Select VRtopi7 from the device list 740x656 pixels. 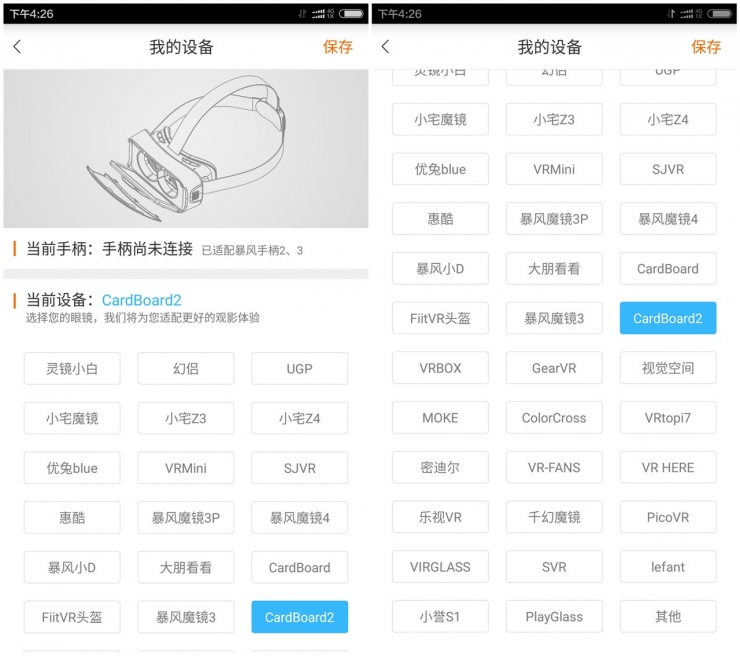tap(668, 418)
